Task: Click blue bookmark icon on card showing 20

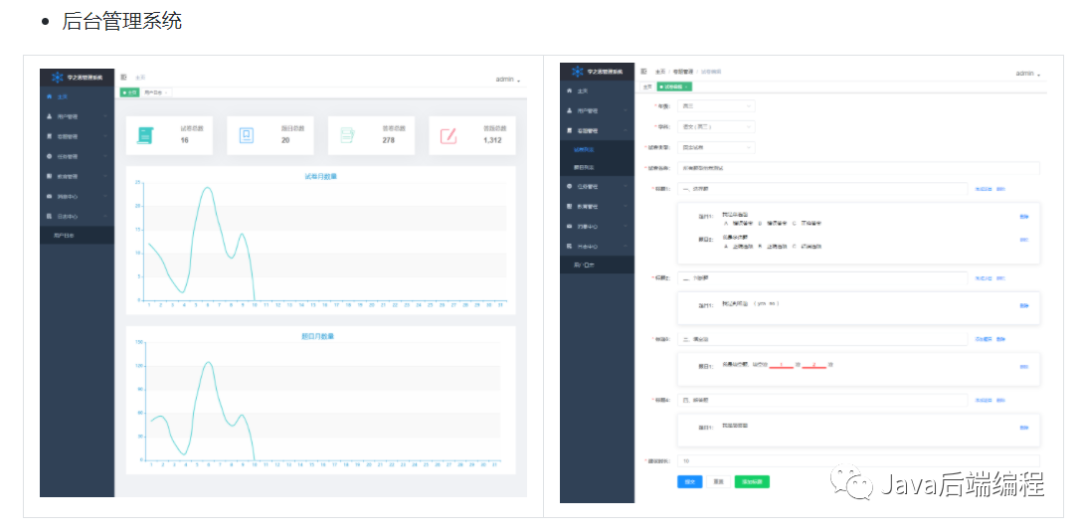Action: pos(246,135)
